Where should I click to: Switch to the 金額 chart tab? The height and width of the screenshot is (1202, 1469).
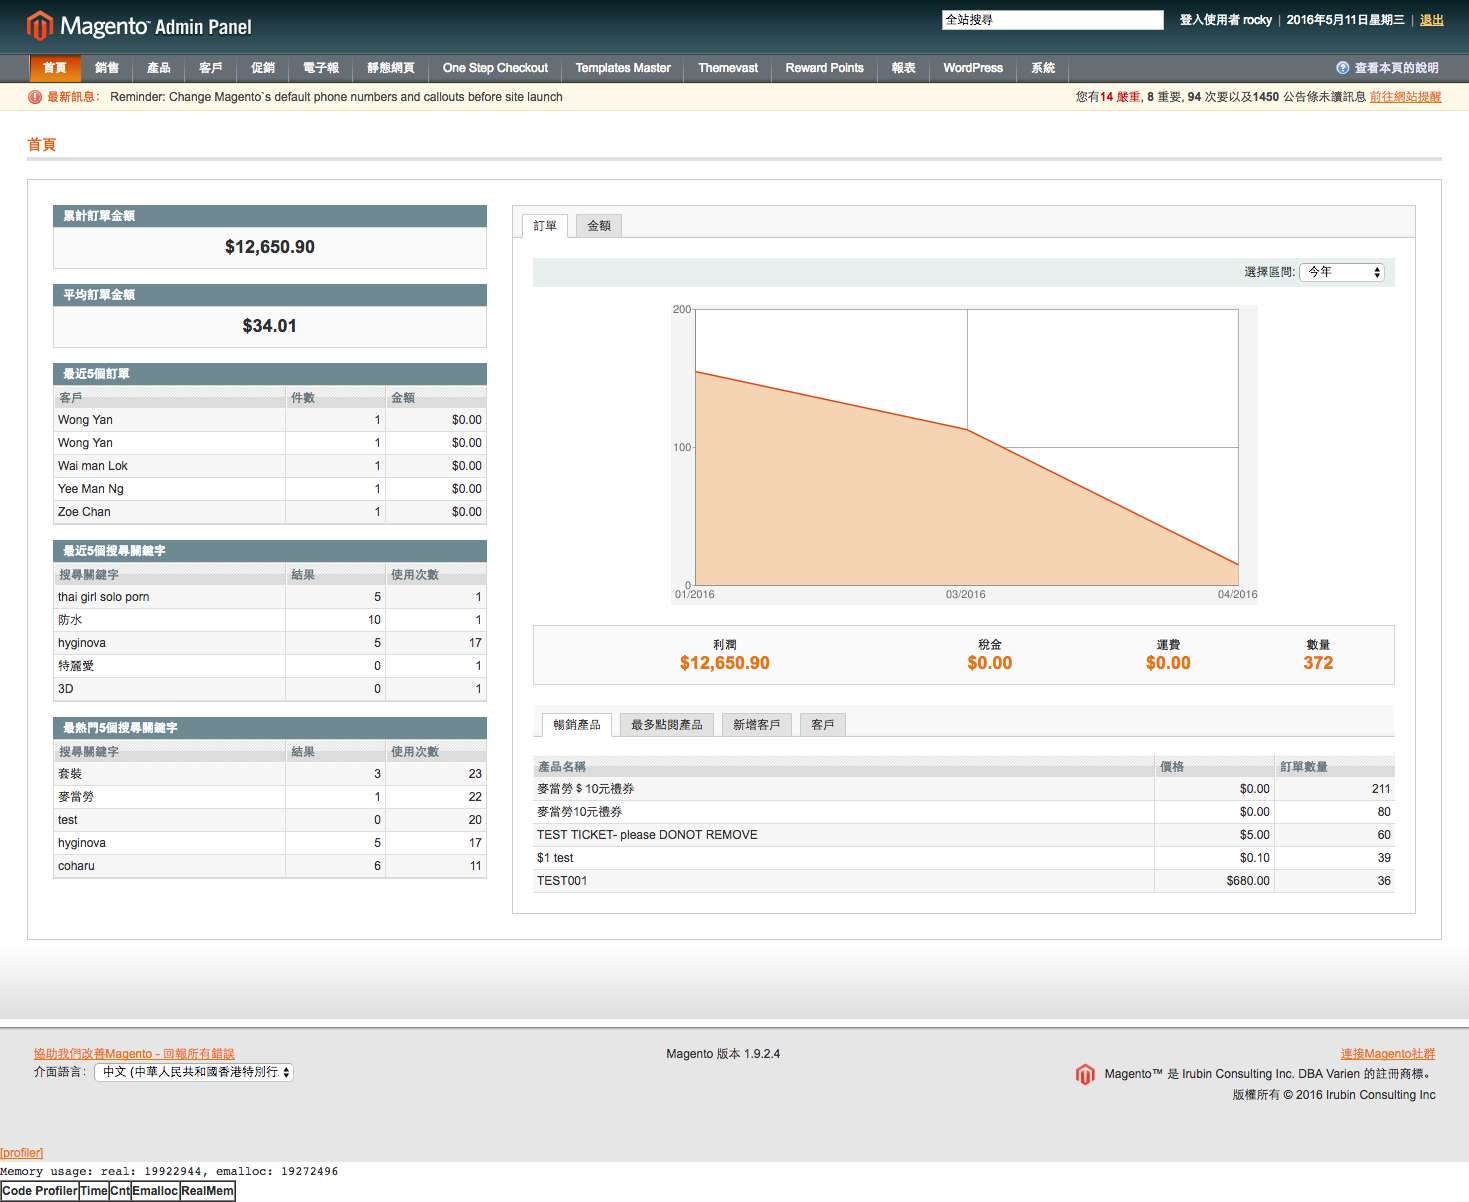click(599, 226)
